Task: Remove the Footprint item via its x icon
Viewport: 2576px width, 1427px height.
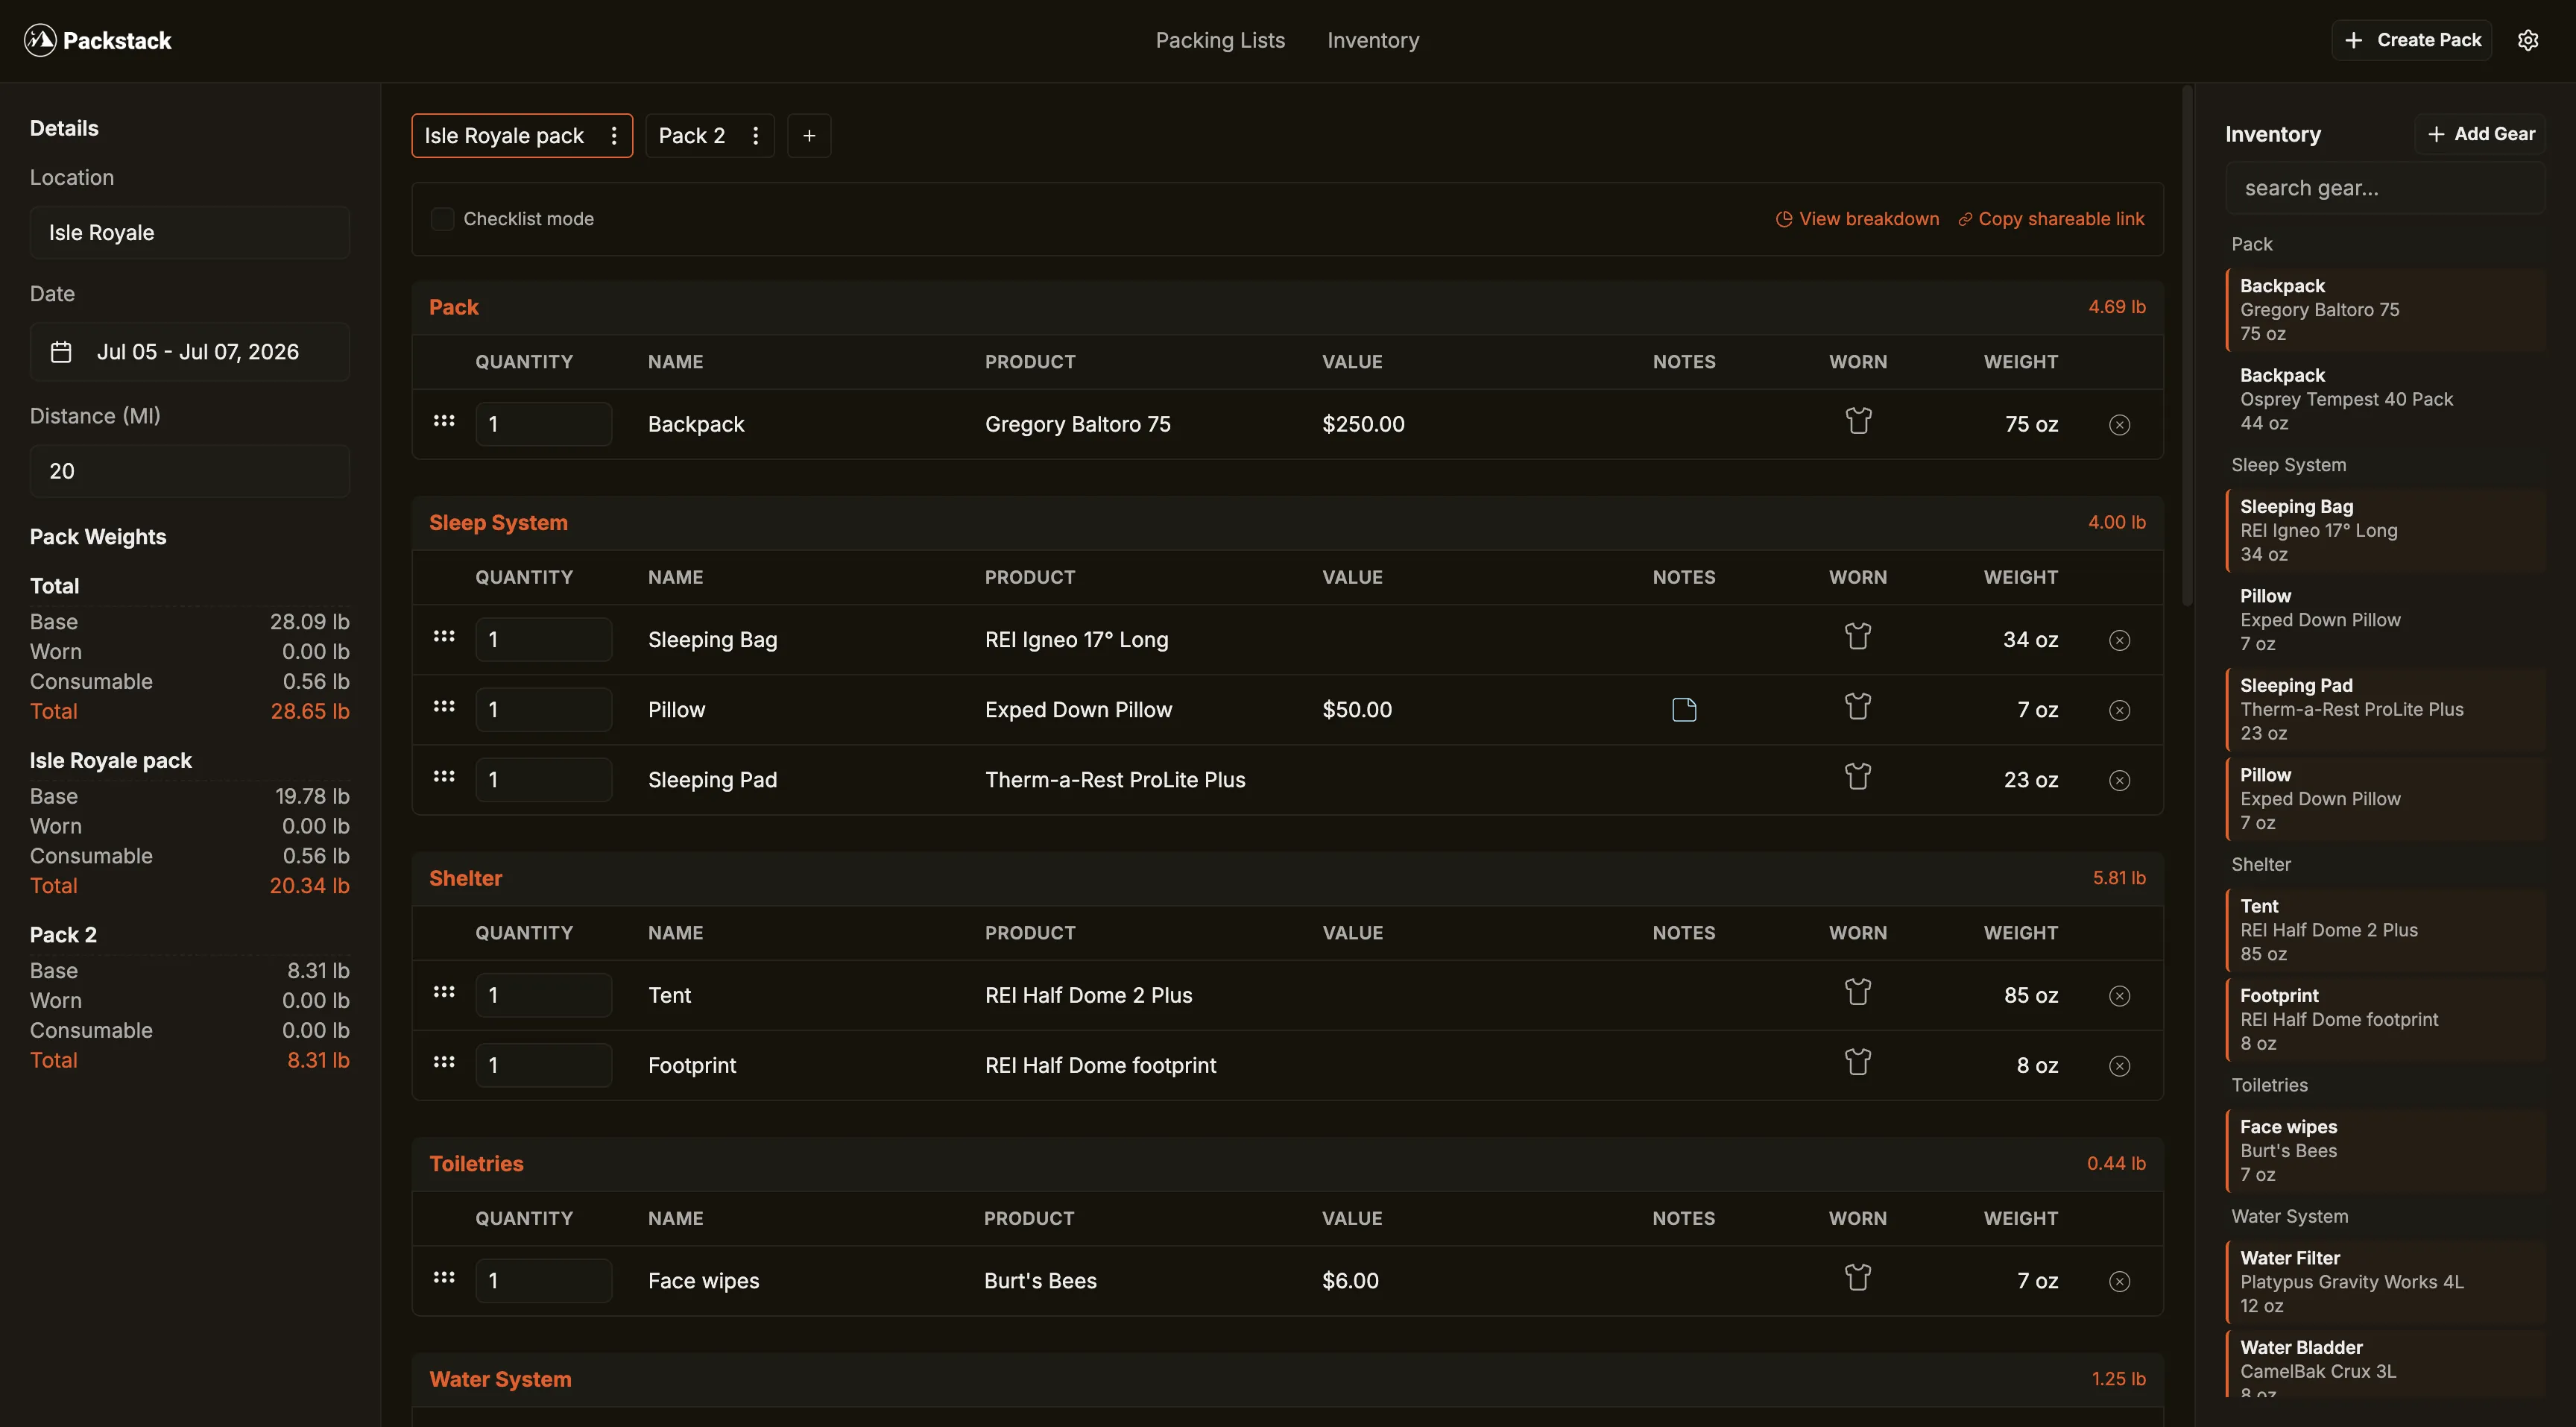Action: (2119, 1065)
